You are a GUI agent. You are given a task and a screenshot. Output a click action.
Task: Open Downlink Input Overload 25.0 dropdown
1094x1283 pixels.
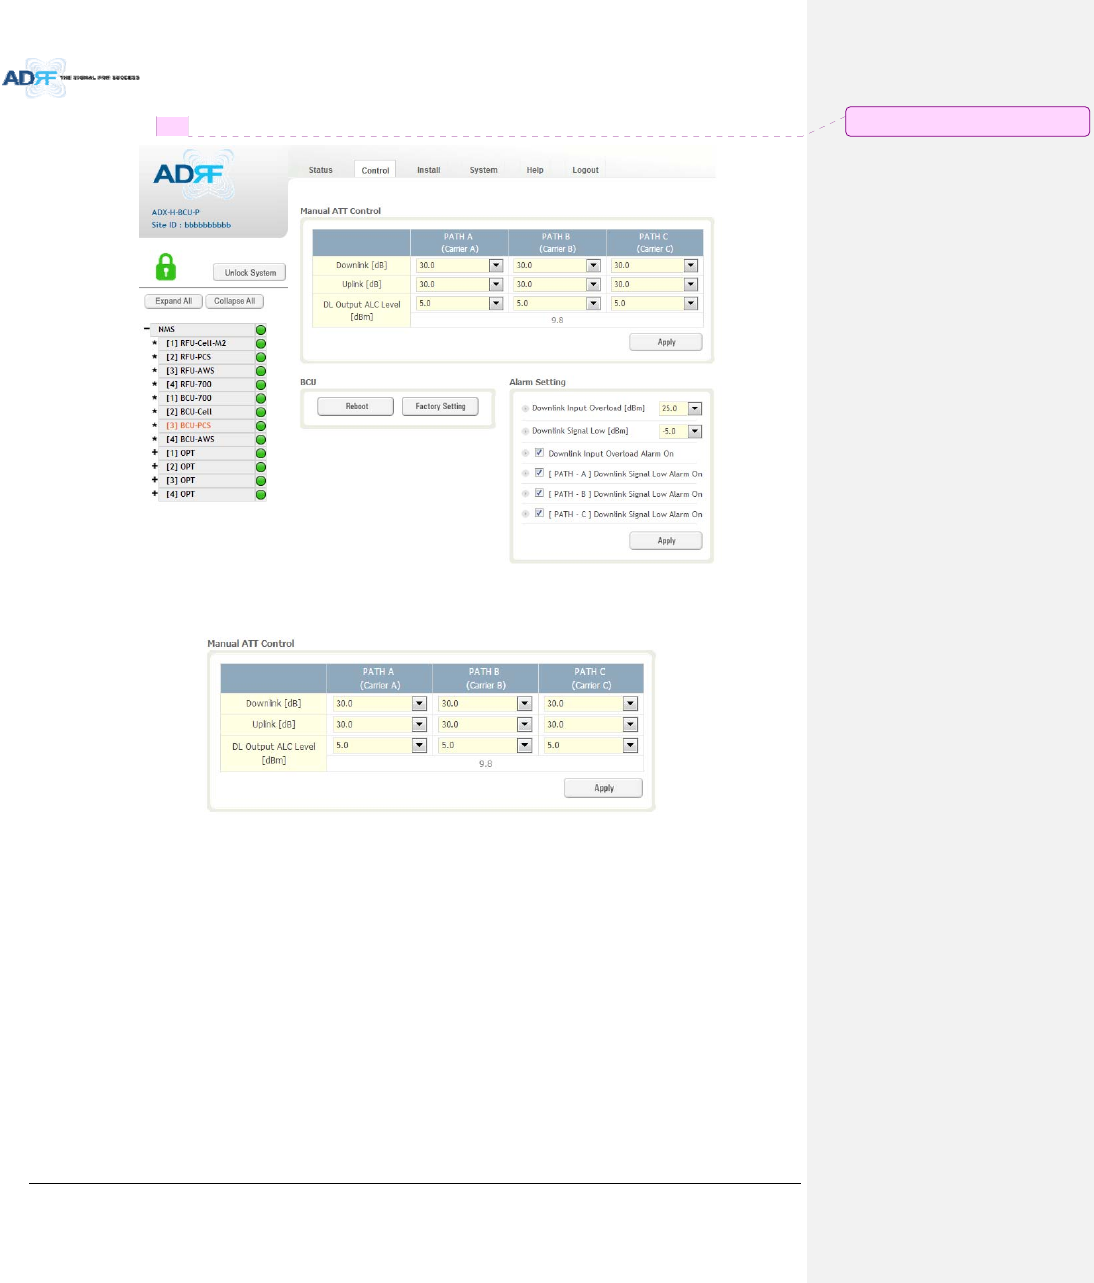click(x=681, y=408)
